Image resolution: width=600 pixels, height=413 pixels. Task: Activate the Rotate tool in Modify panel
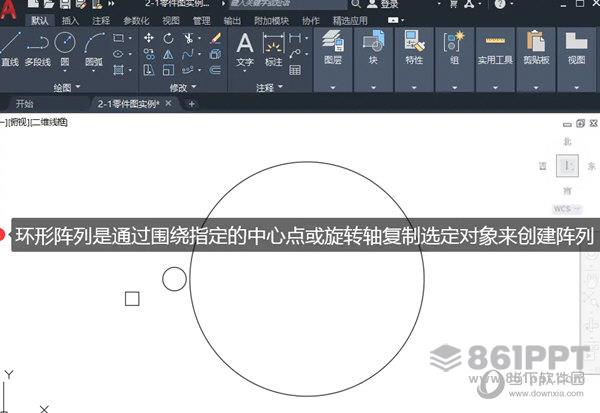[x=169, y=38]
